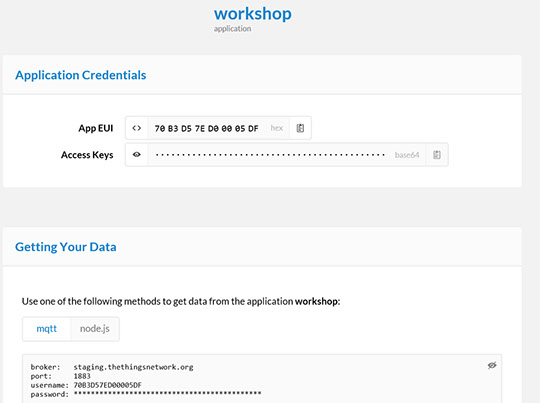Click the masked Access Keys field
The width and height of the screenshot is (540, 403).
coord(270,155)
